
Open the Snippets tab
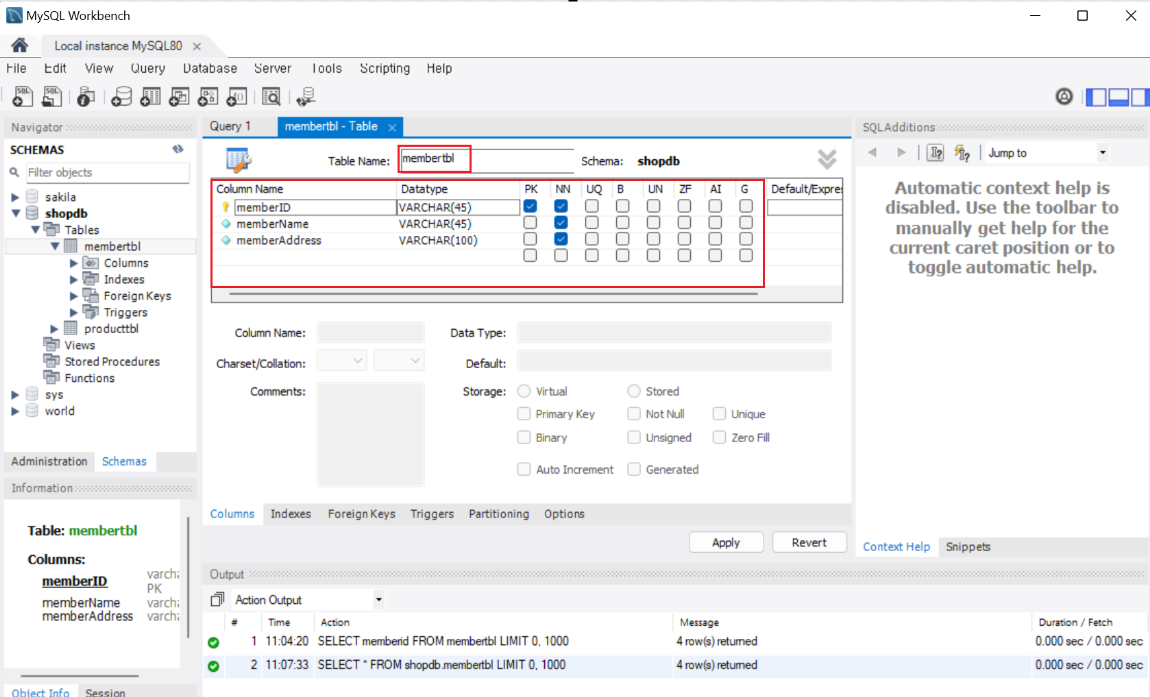pos(968,547)
